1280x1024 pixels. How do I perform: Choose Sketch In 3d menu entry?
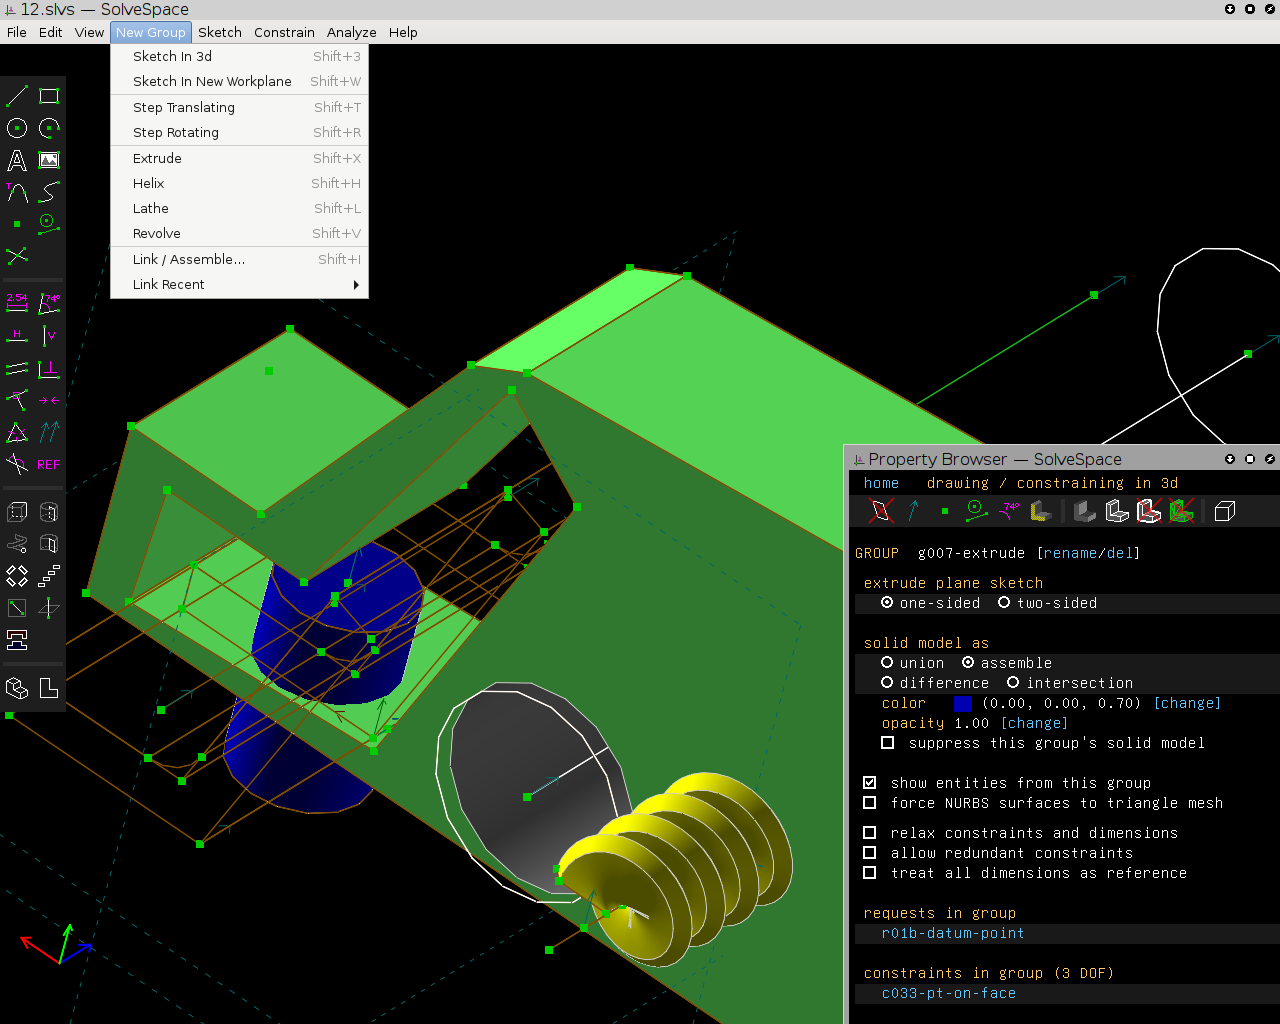tap(239, 57)
